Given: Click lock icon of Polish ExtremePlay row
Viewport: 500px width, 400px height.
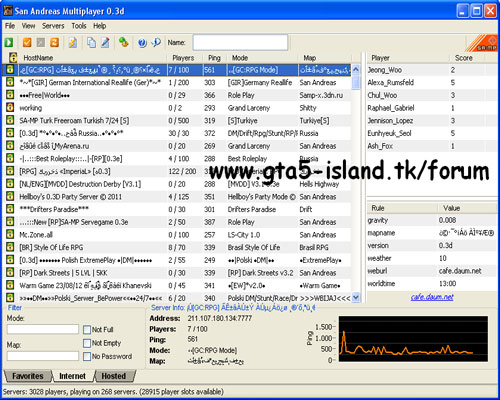Looking at the screenshot, I should point(10,260).
